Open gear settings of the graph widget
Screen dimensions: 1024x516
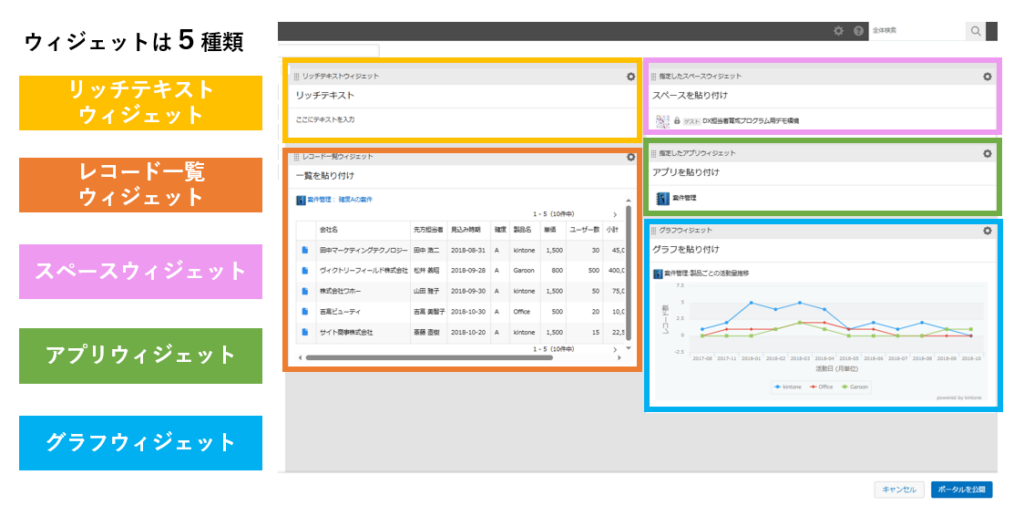click(x=987, y=230)
